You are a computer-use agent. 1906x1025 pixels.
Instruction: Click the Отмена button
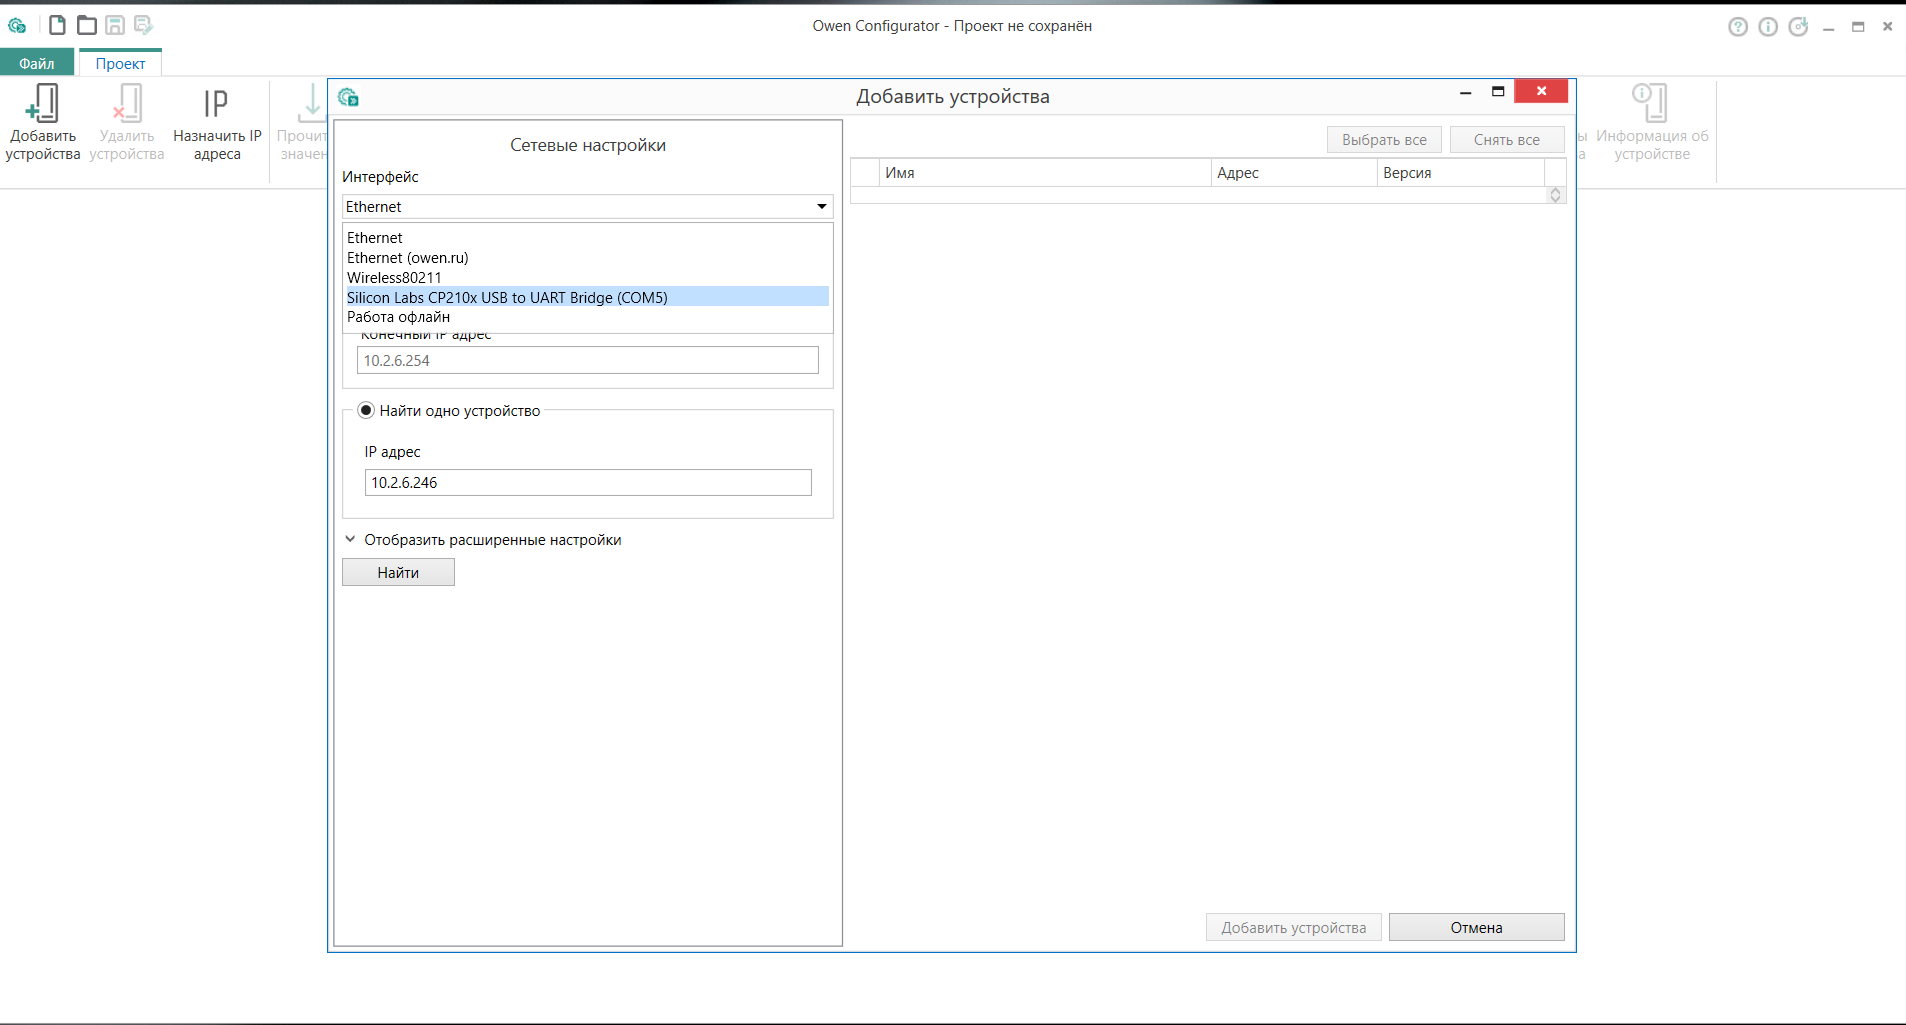click(1476, 927)
